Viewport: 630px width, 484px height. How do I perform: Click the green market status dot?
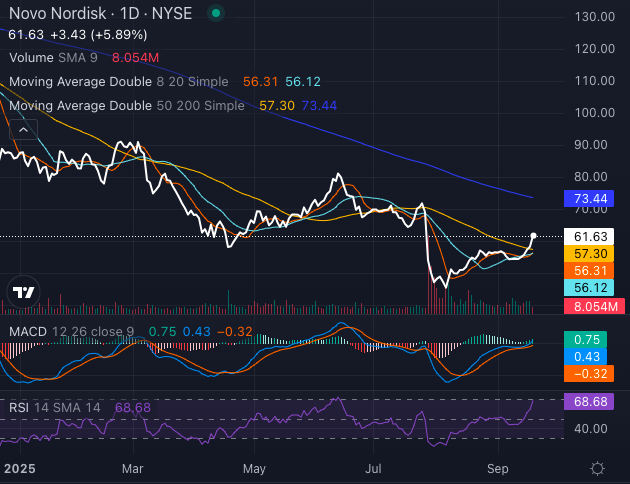coord(216,13)
